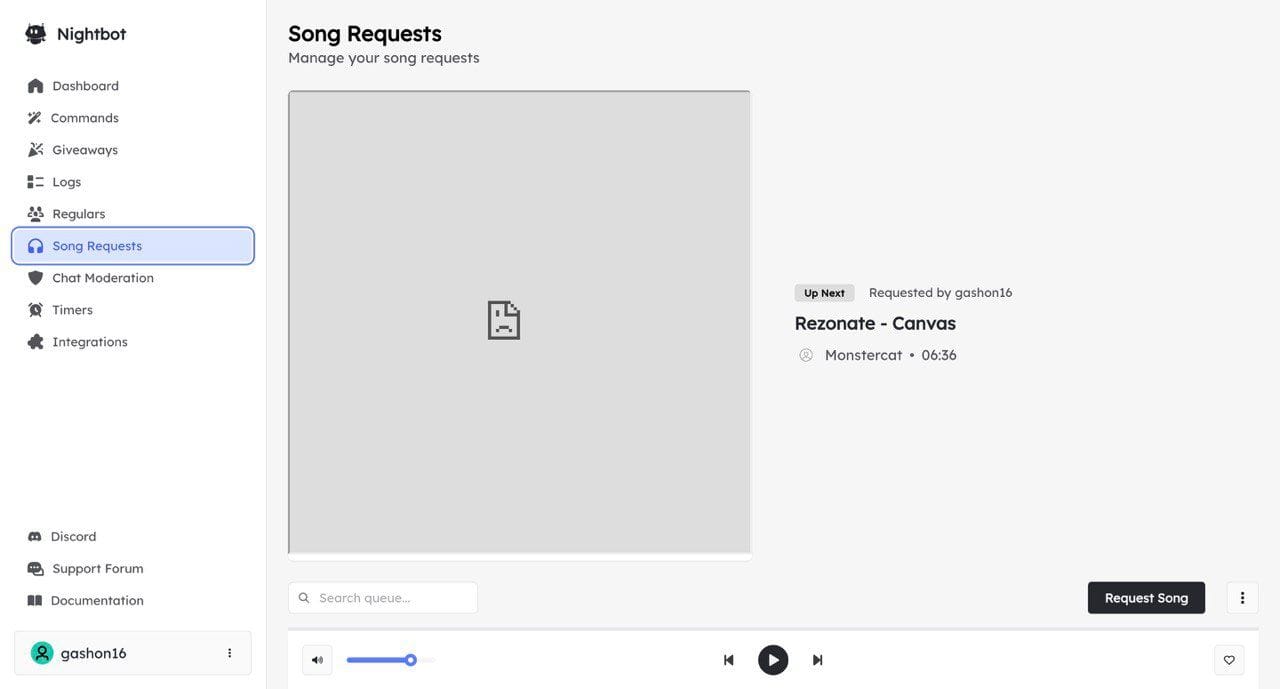This screenshot has height=689, width=1280.
Task: Skip to the next song
Action: pyautogui.click(x=817, y=660)
